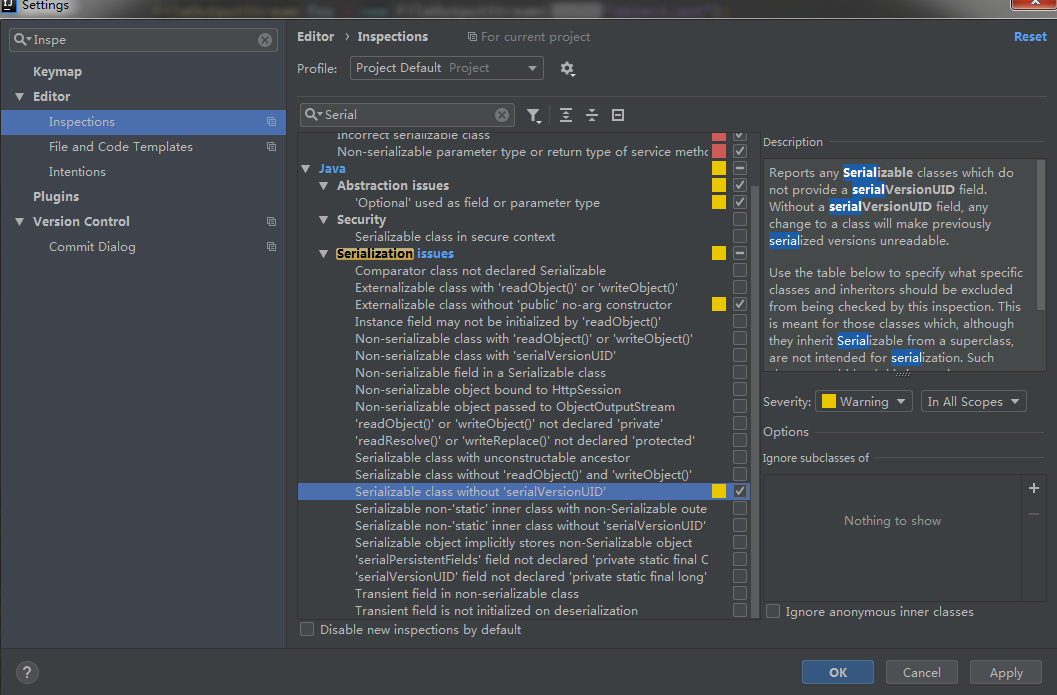The image size is (1057, 695).
Task: Open the Severity Warning dropdown
Action: [x=864, y=402]
